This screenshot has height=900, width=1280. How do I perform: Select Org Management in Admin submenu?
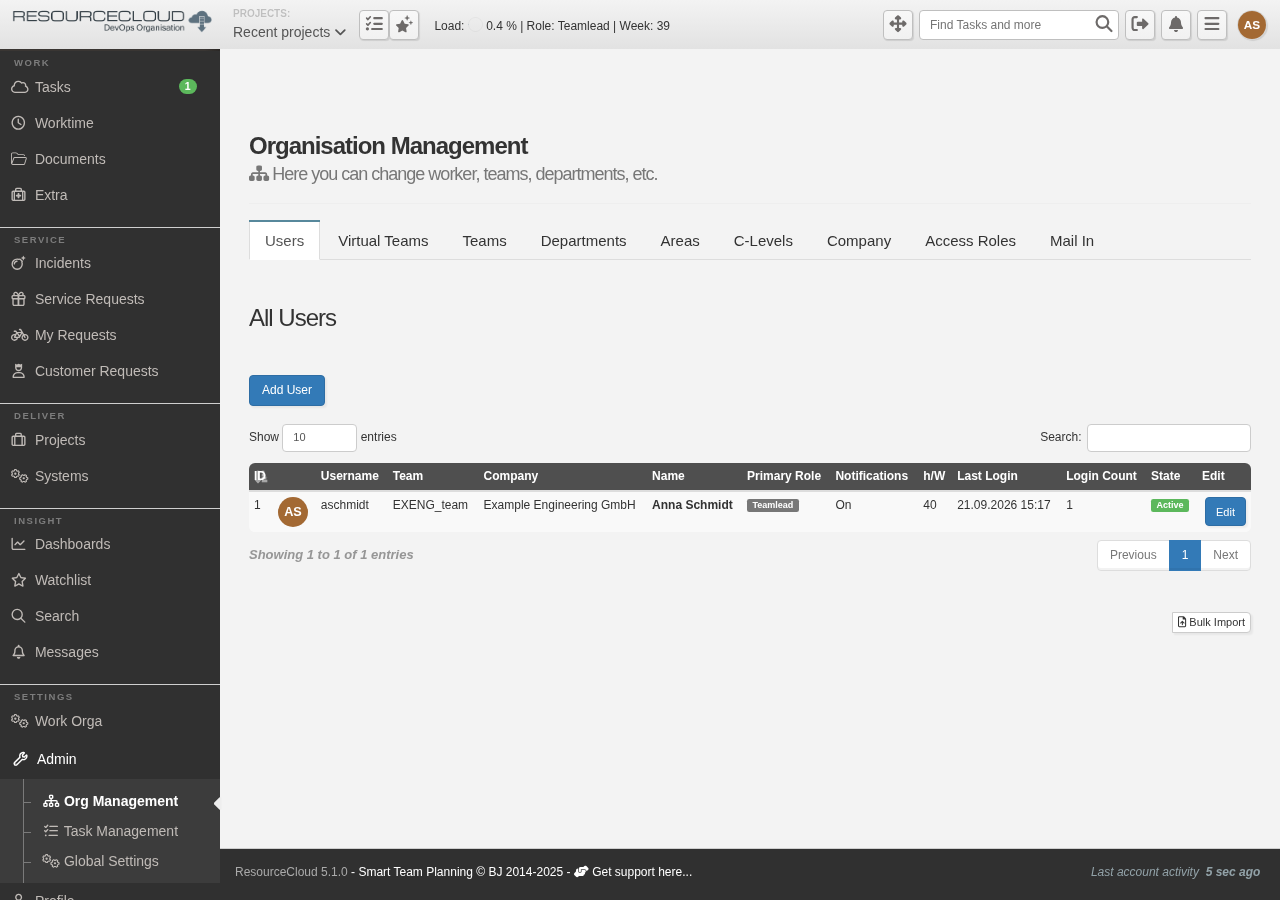click(x=110, y=801)
